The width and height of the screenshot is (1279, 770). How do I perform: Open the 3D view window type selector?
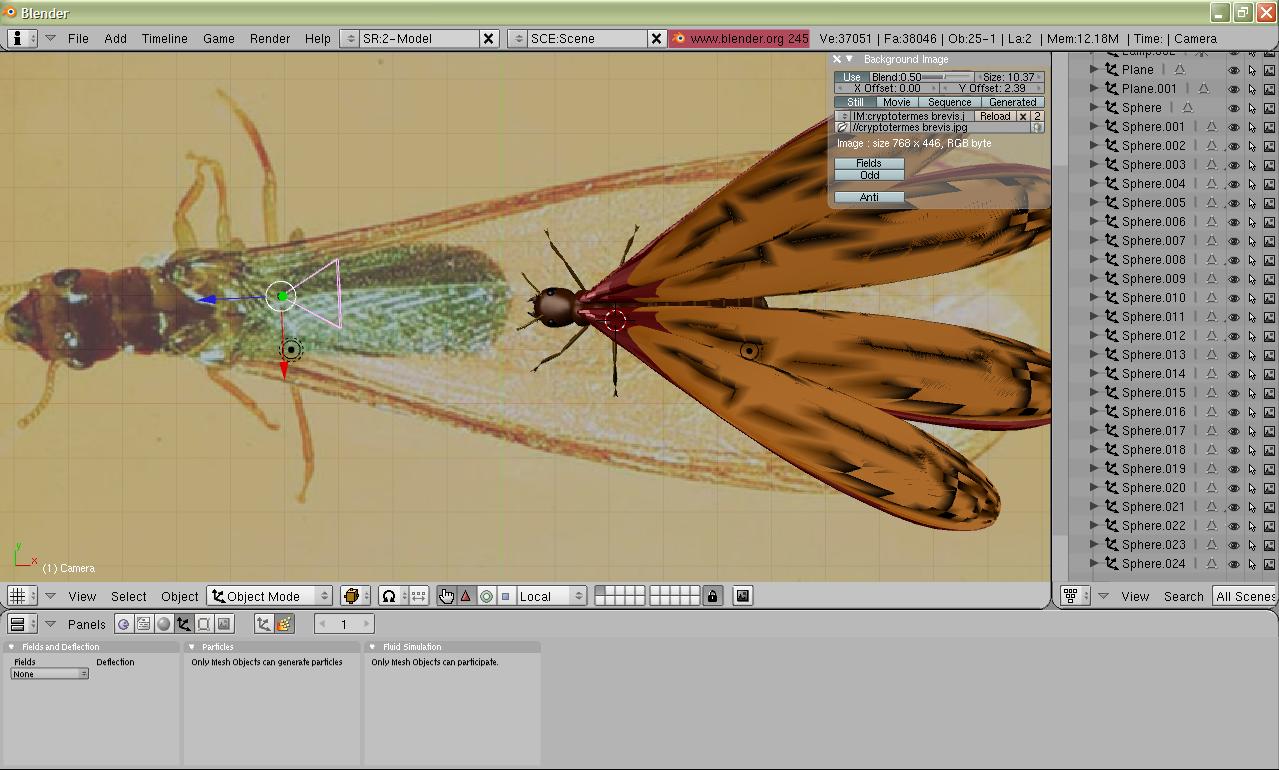coord(22,596)
